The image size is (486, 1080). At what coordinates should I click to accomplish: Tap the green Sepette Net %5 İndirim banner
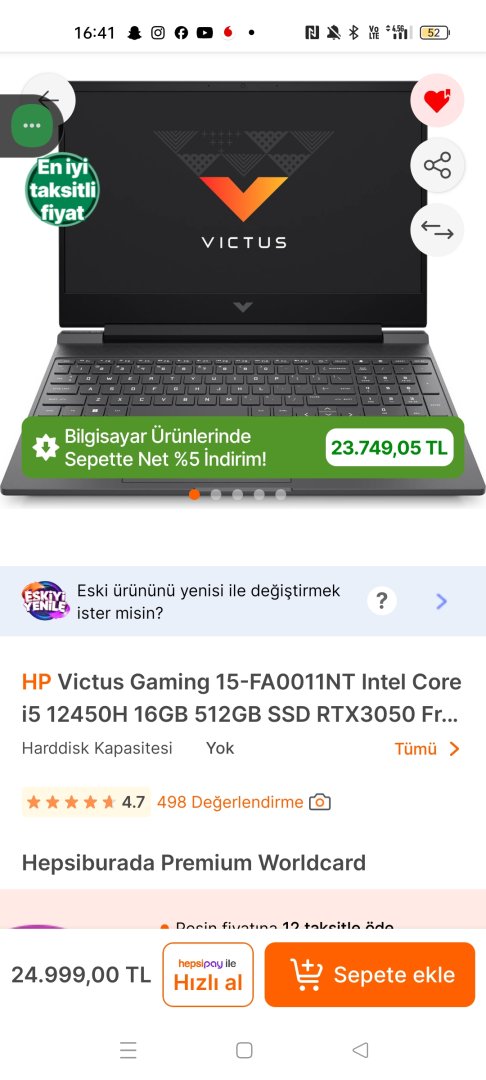coord(243,448)
